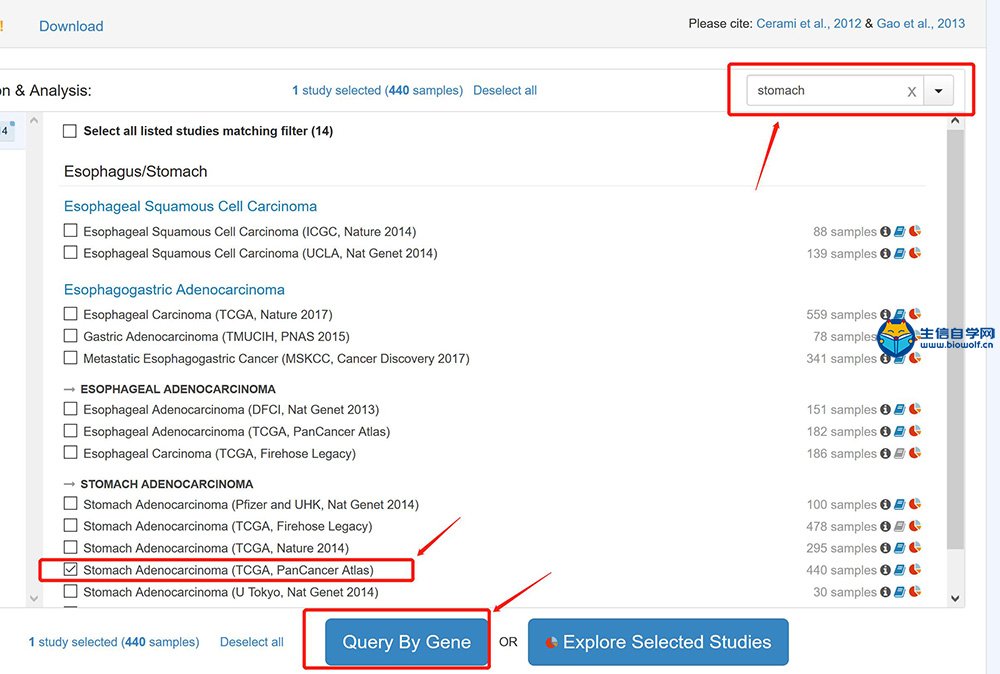Open PubMed book icon for UCLA study

[899, 253]
